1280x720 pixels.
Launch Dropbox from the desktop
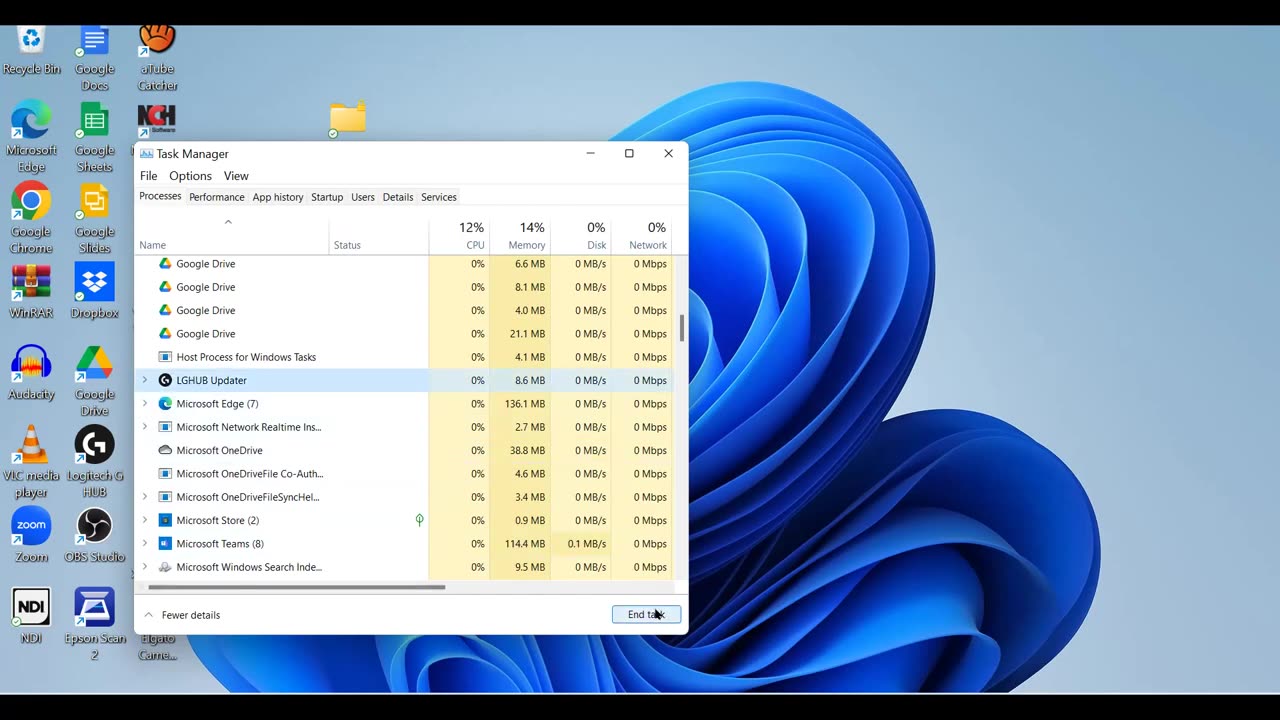(94, 291)
